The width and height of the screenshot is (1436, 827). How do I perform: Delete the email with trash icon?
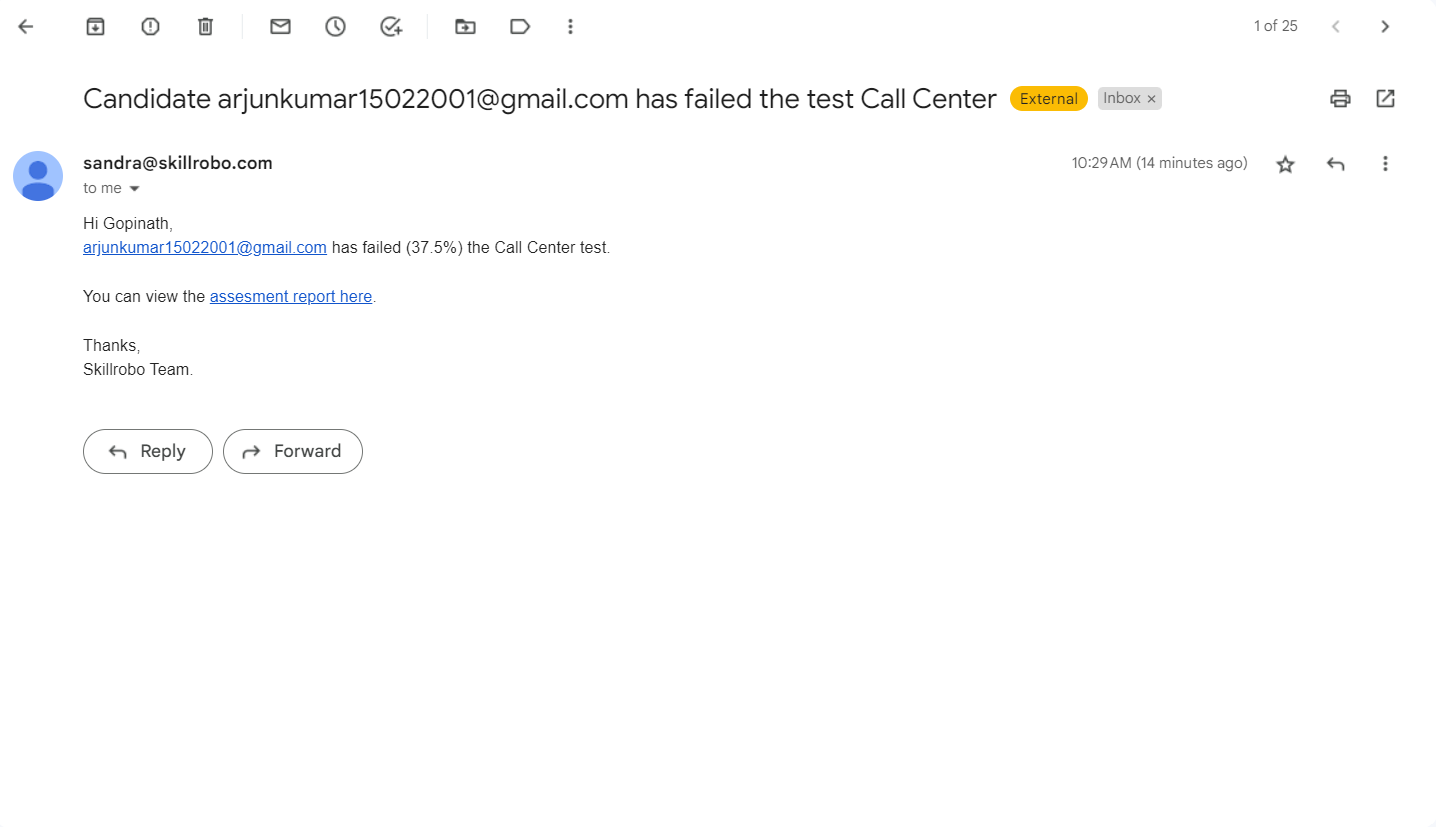[205, 27]
